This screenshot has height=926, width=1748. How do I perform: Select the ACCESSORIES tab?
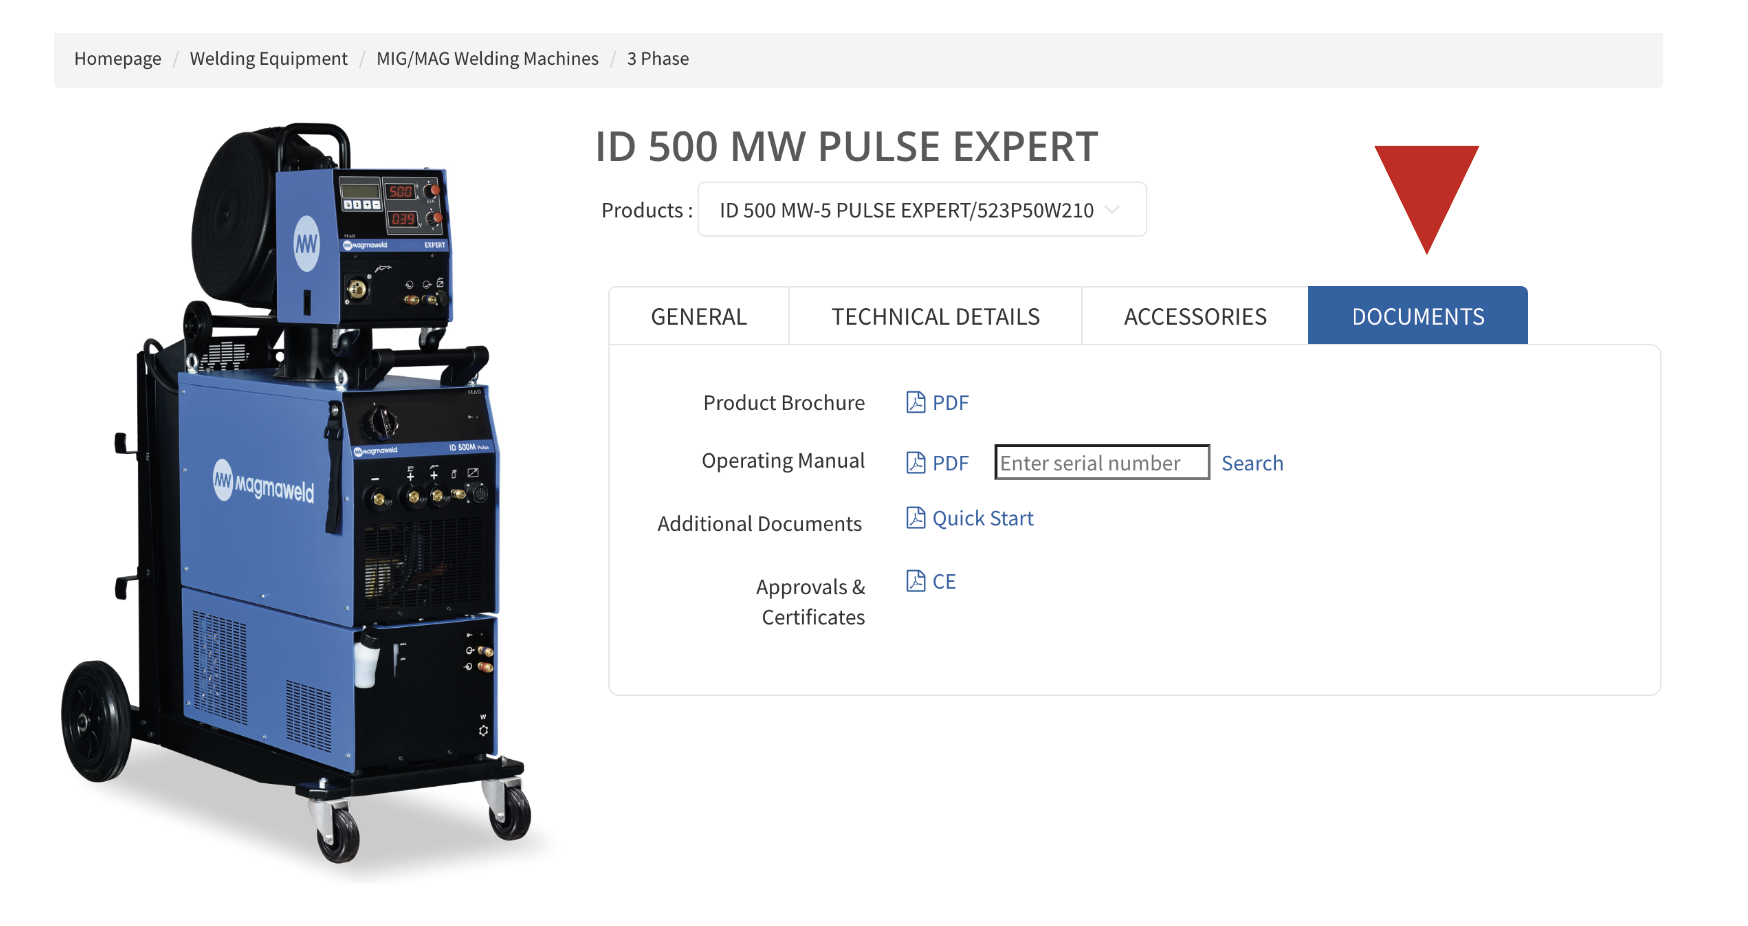pyautogui.click(x=1195, y=316)
